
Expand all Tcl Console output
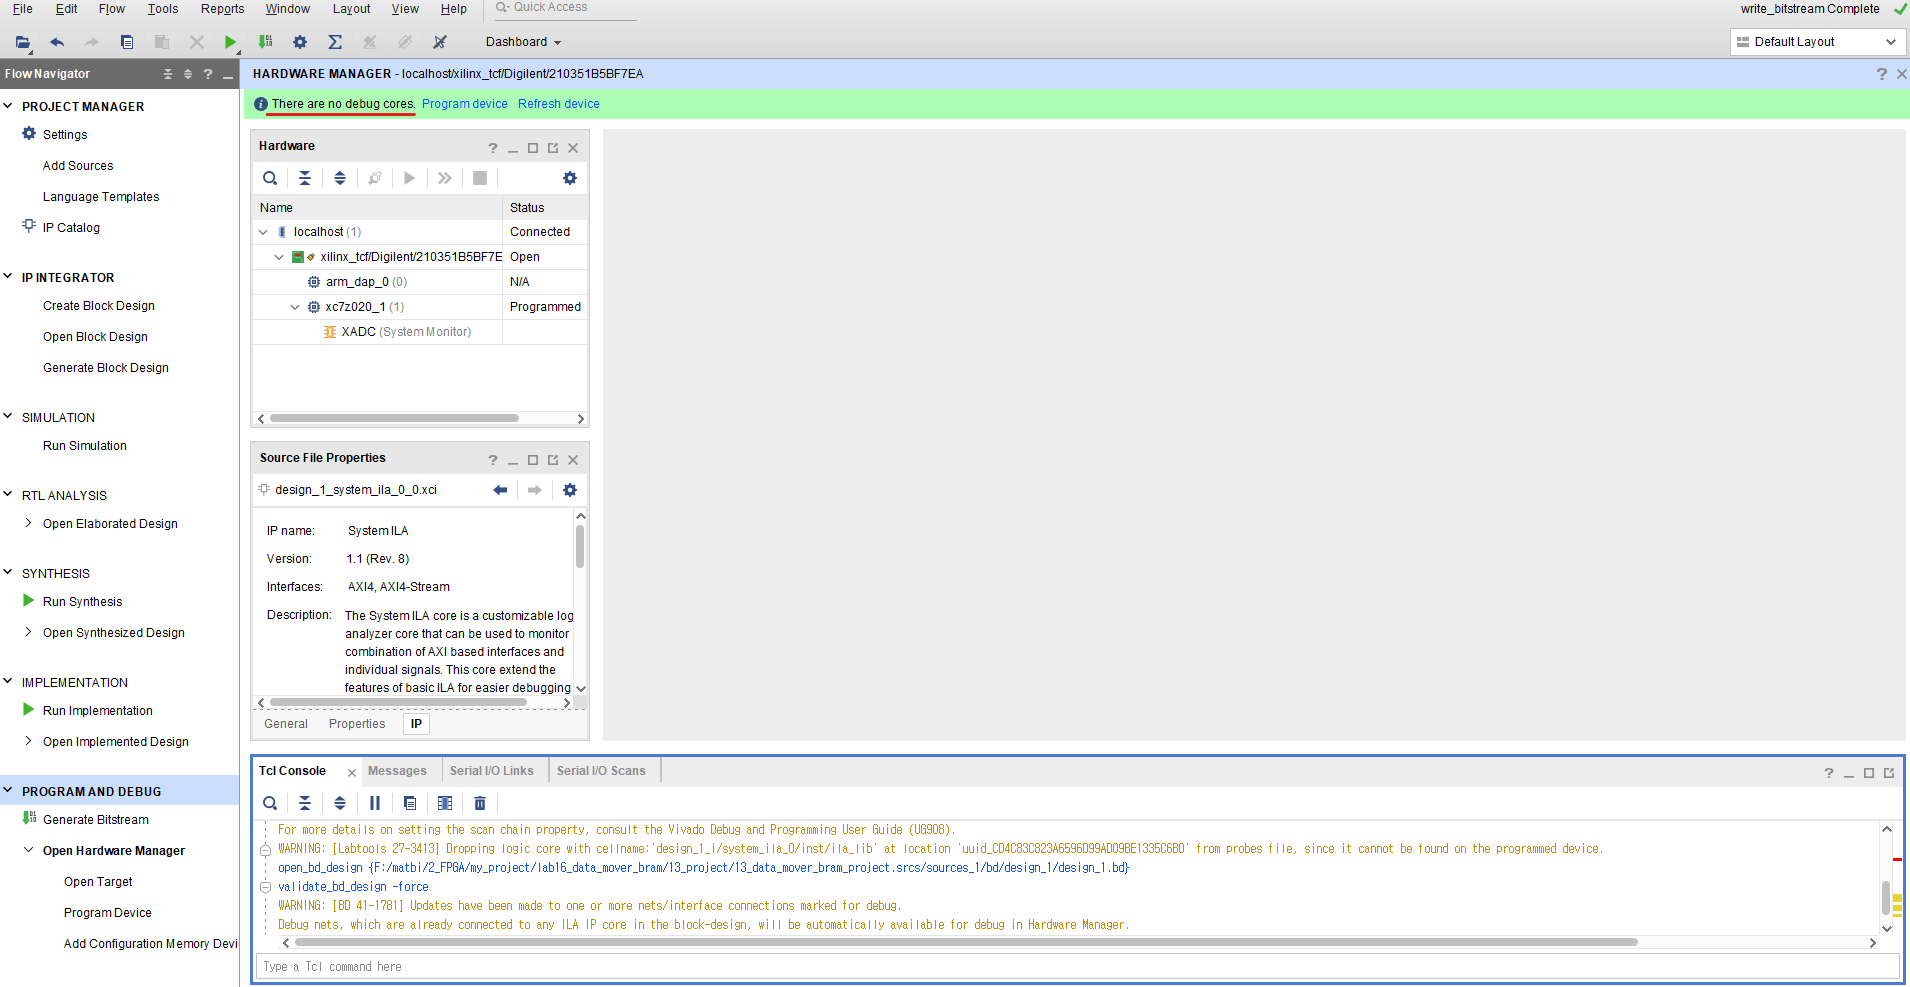(x=340, y=803)
